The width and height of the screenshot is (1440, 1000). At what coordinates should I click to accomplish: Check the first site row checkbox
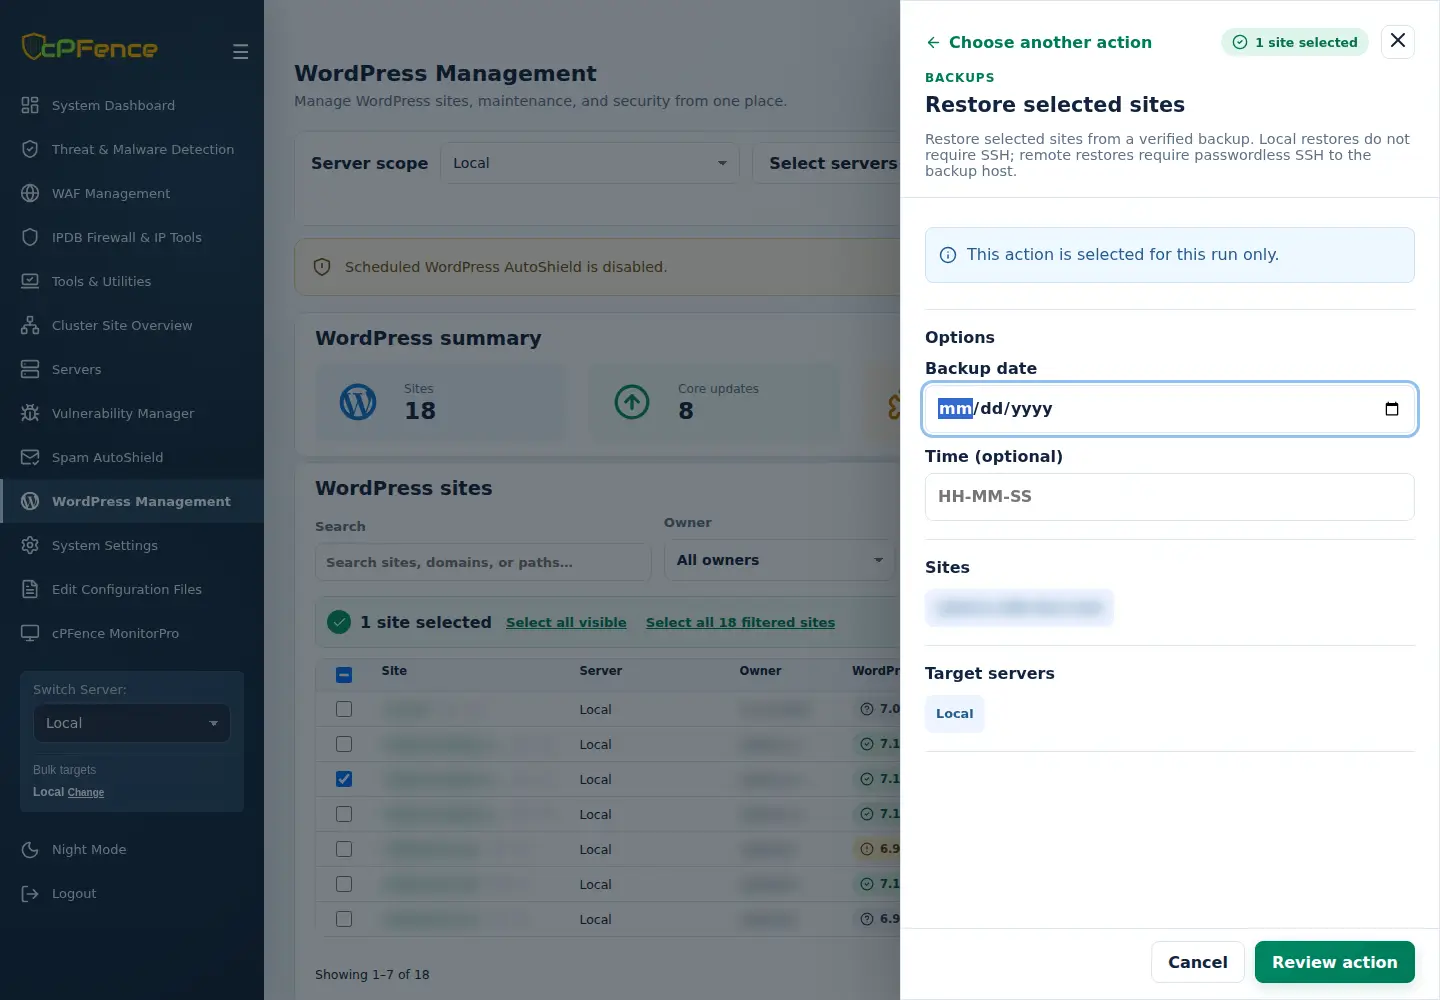pyautogui.click(x=344, y=709)
